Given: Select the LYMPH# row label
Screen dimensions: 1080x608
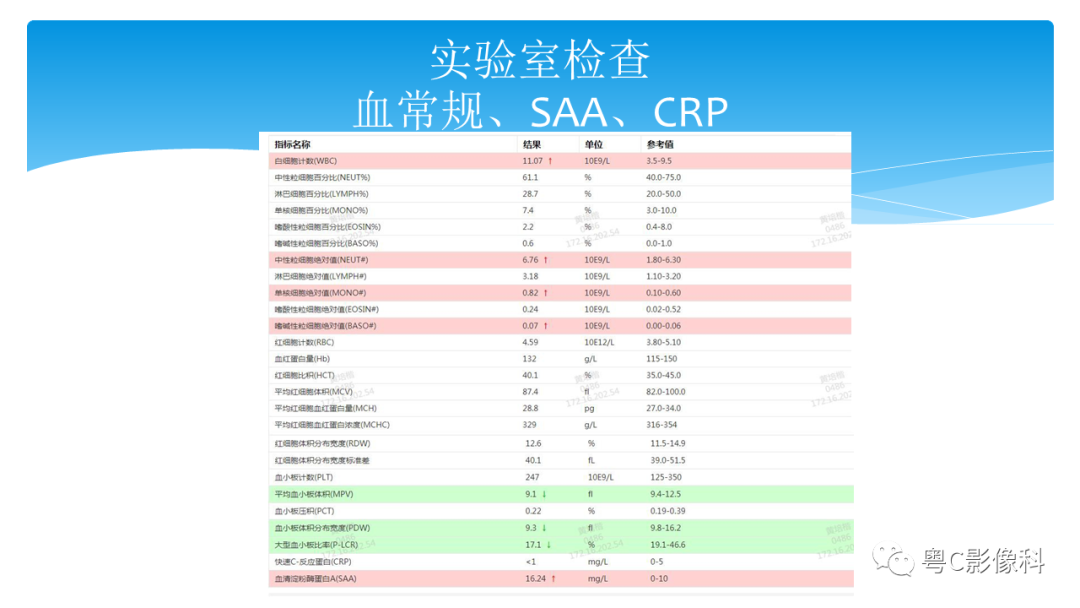Looking at the screenshot, I should click(x=320, y=277).
